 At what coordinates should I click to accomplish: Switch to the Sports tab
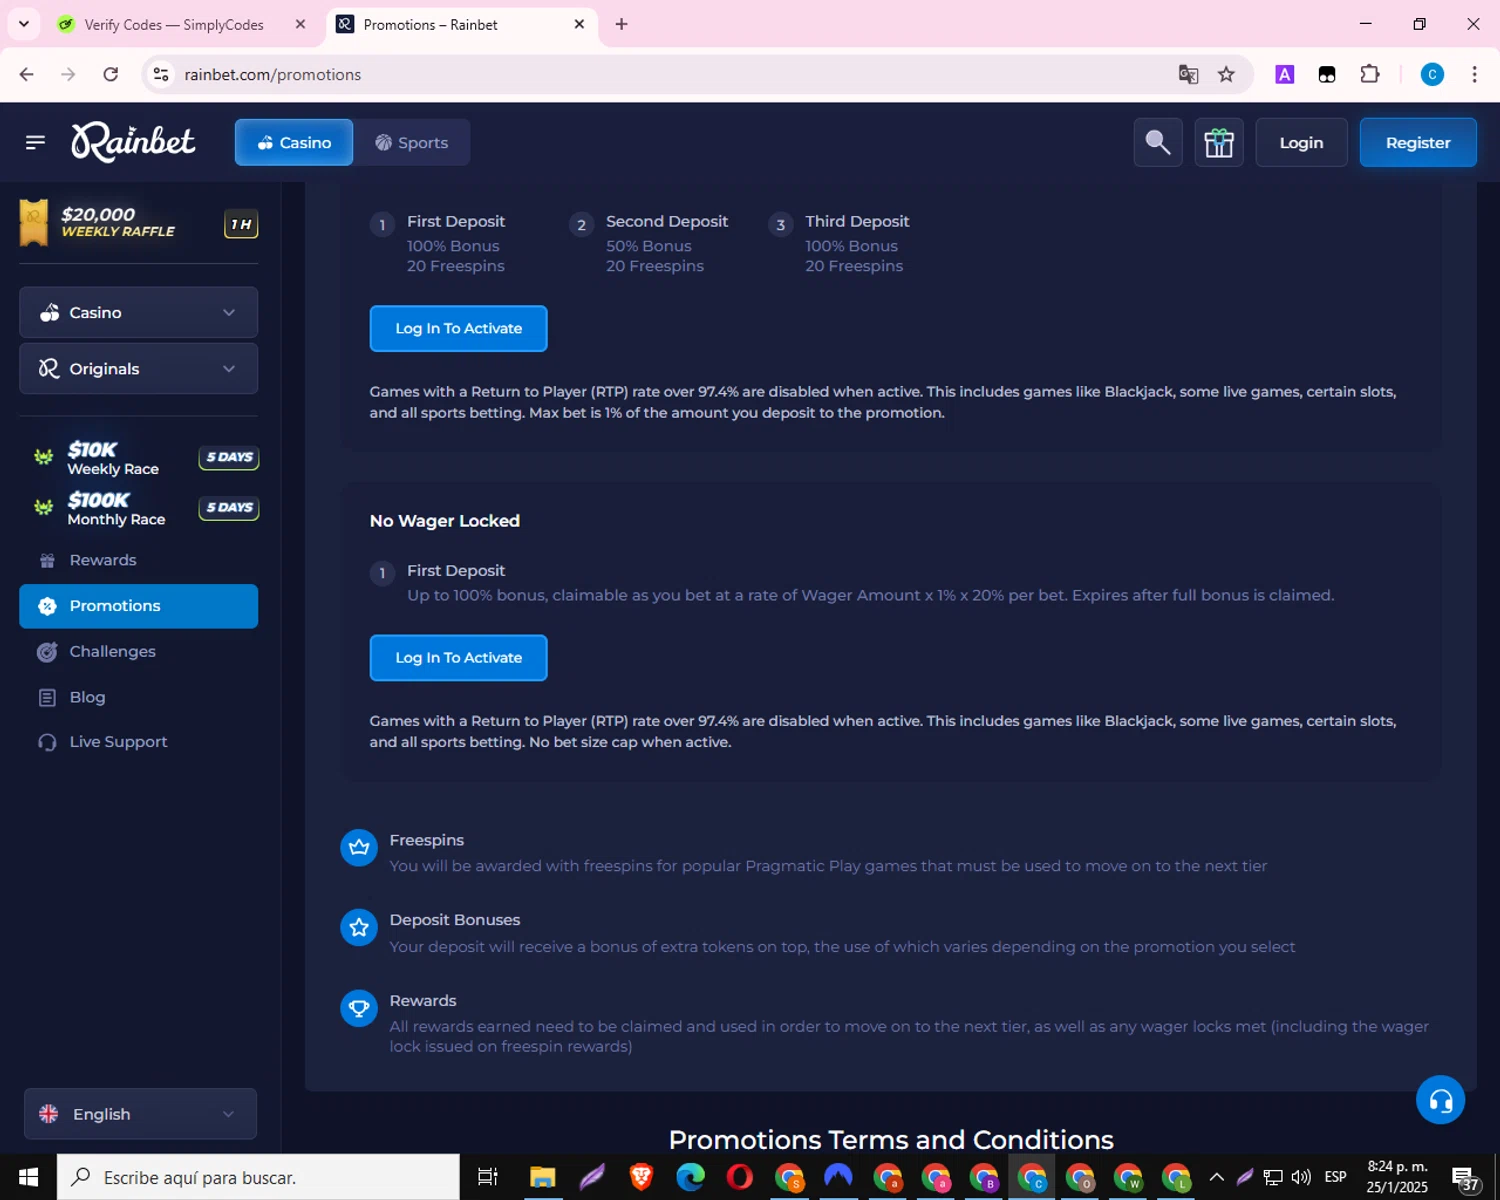tap(412, 142)
